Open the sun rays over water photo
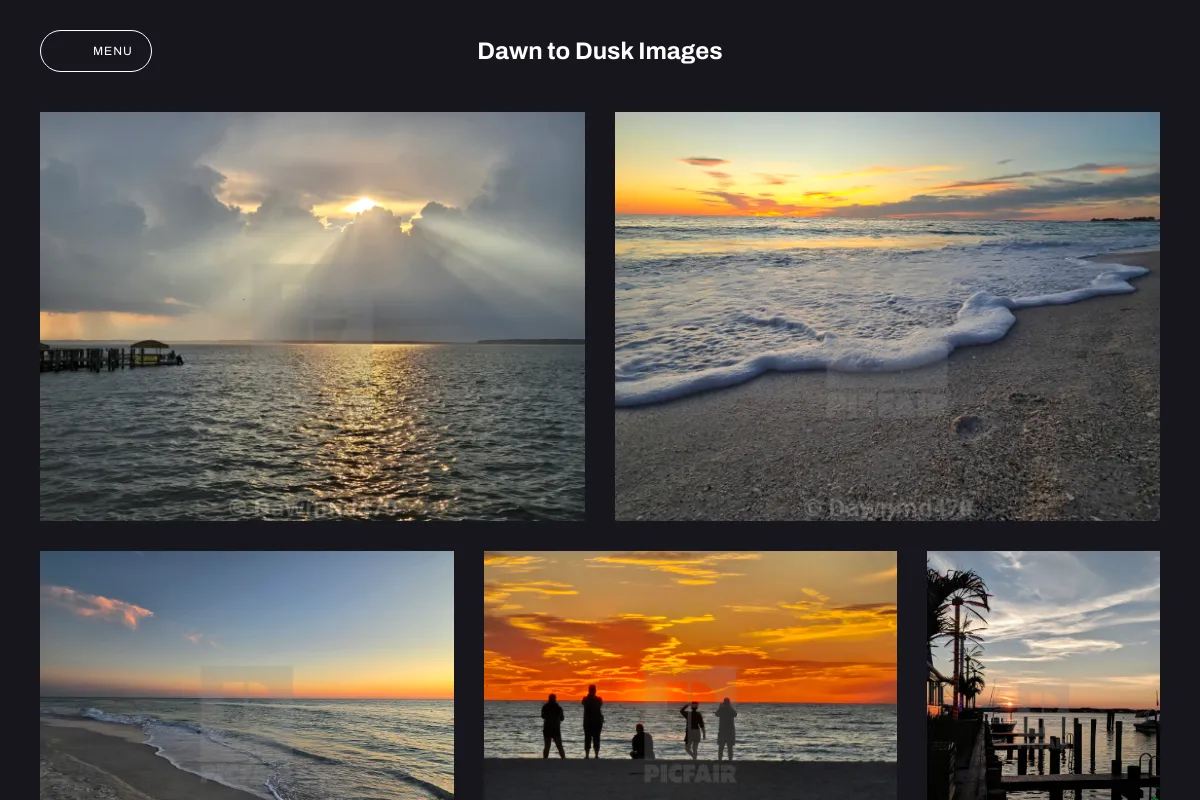 point(312,316)
